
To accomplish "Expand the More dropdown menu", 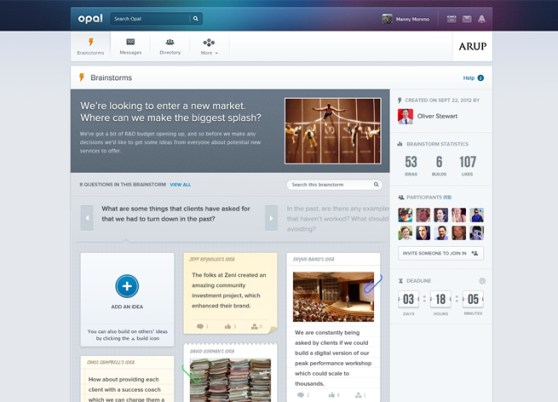I will point(209,46).
